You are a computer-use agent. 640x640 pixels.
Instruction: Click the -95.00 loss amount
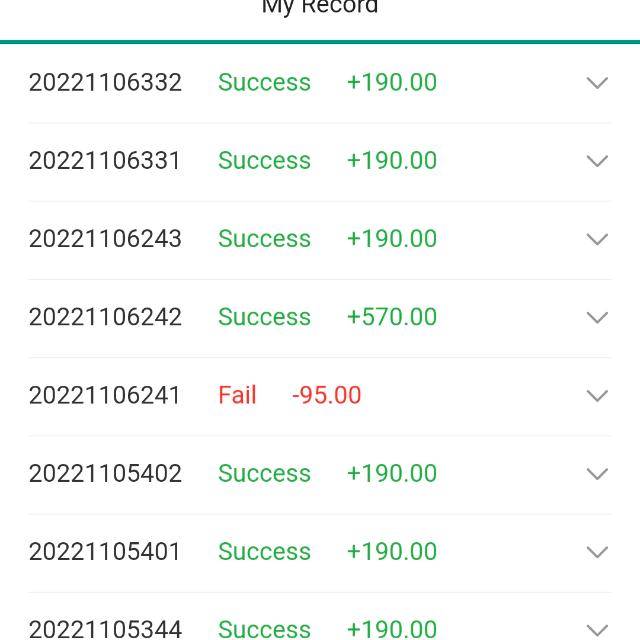point(327,395)
